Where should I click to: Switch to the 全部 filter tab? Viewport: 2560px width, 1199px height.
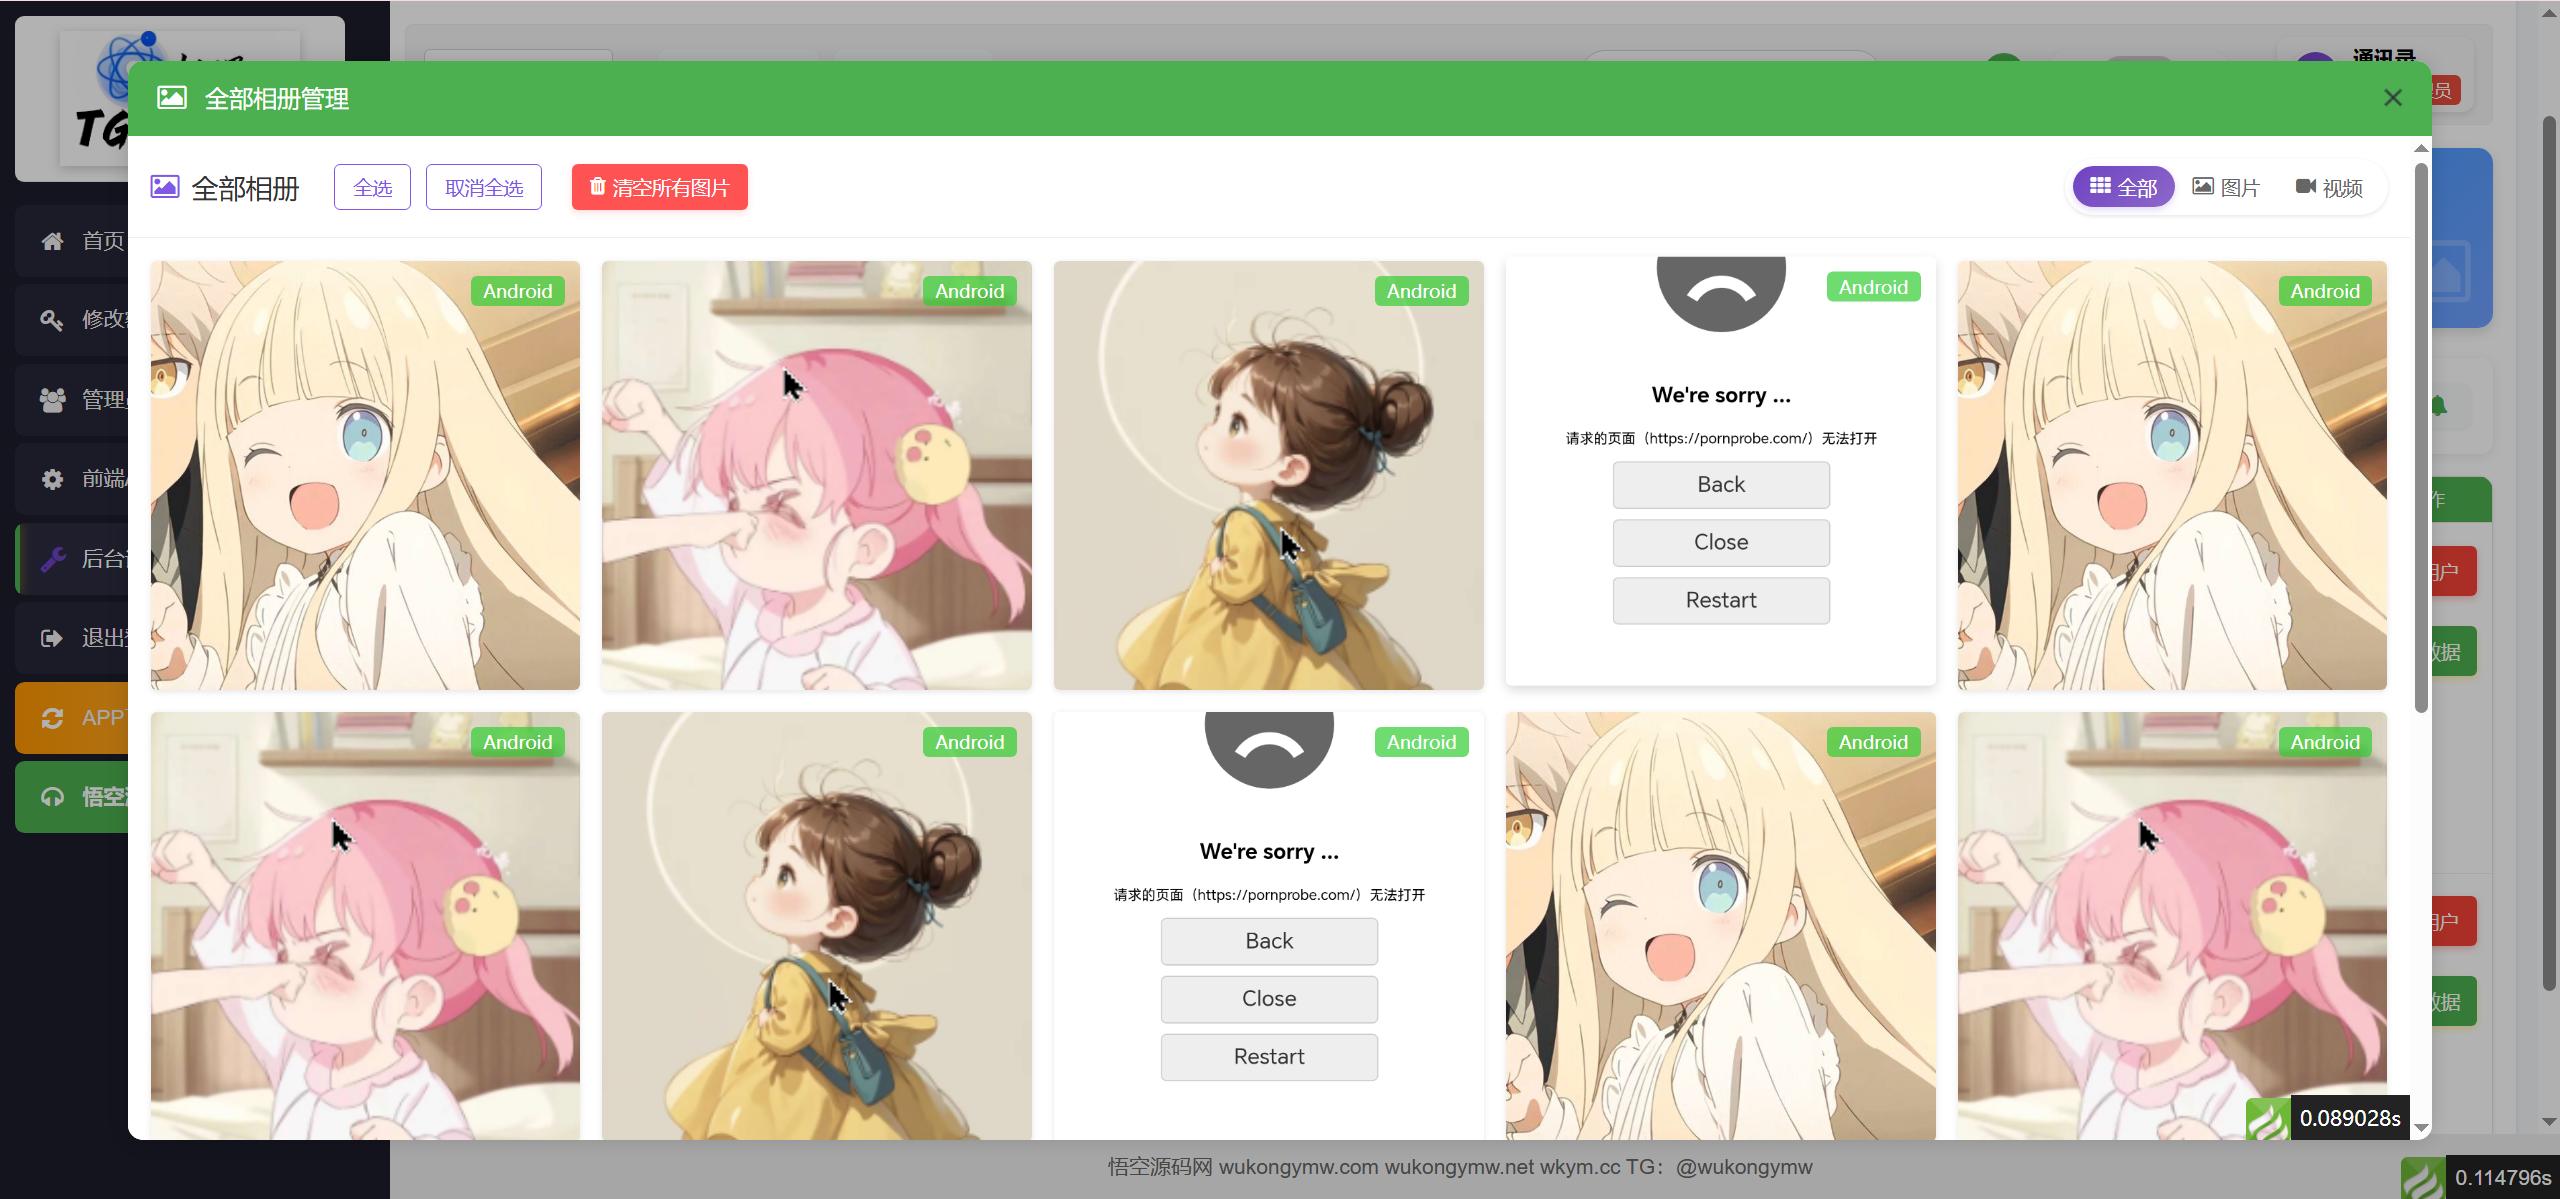(2123, 187)
